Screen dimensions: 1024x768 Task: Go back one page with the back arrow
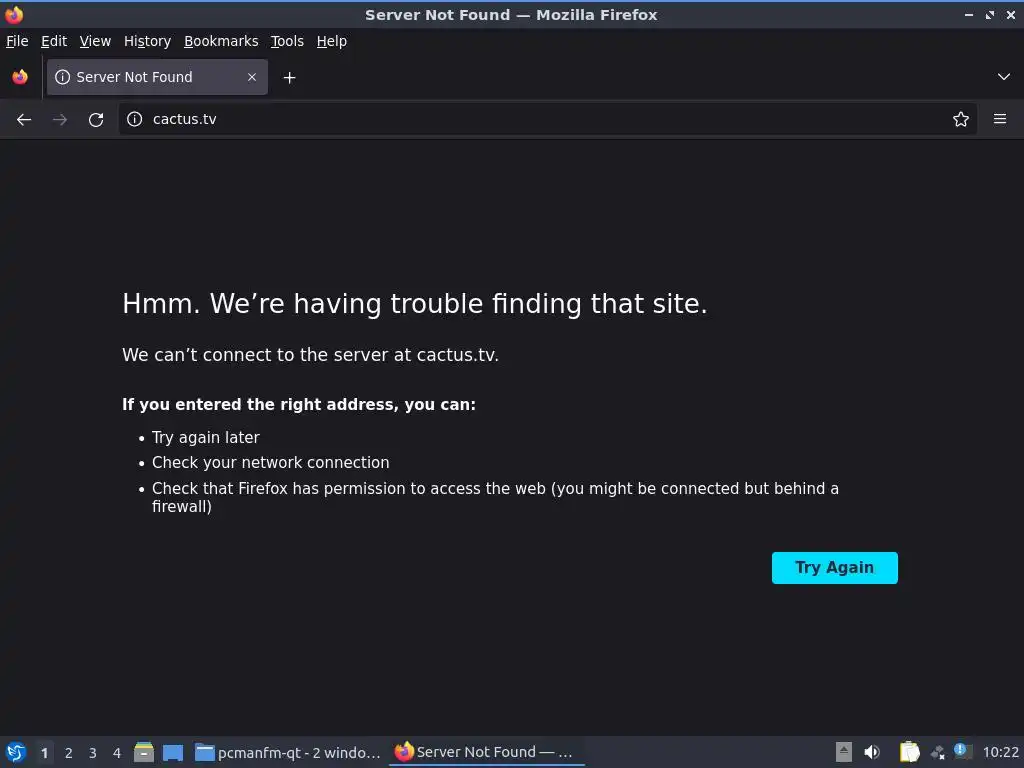24,120
